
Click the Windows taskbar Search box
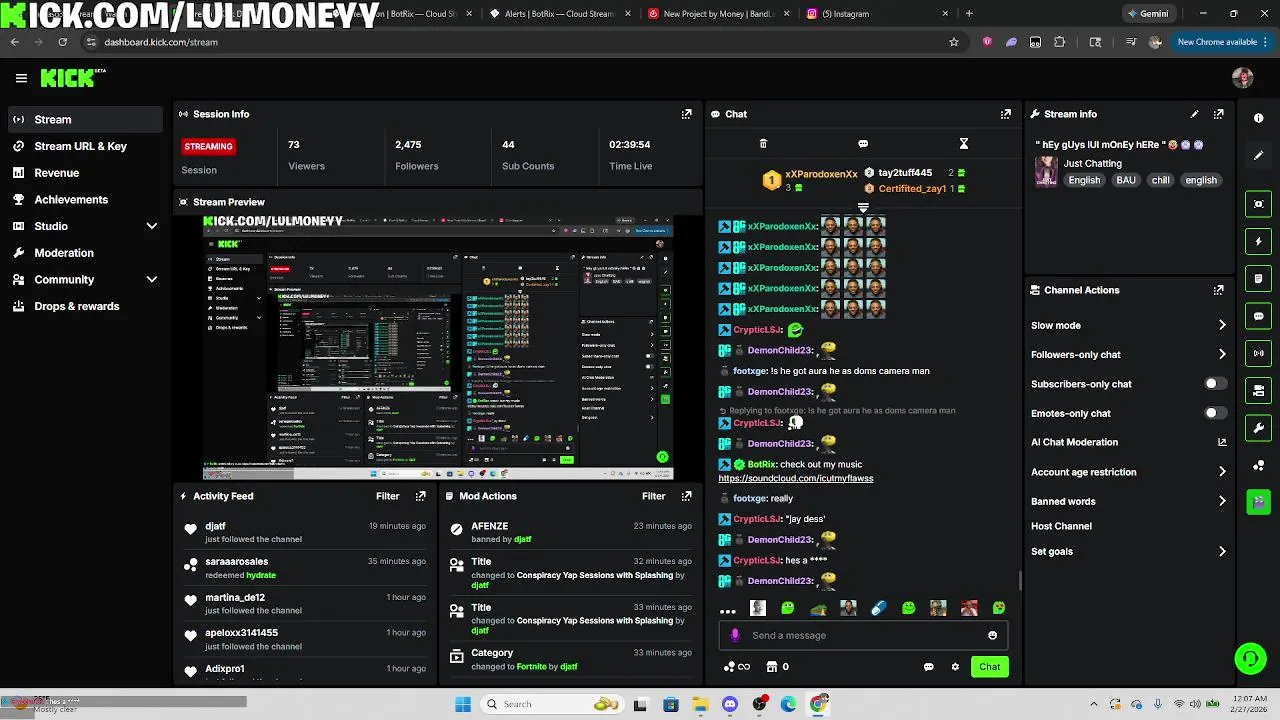point(552,704)
